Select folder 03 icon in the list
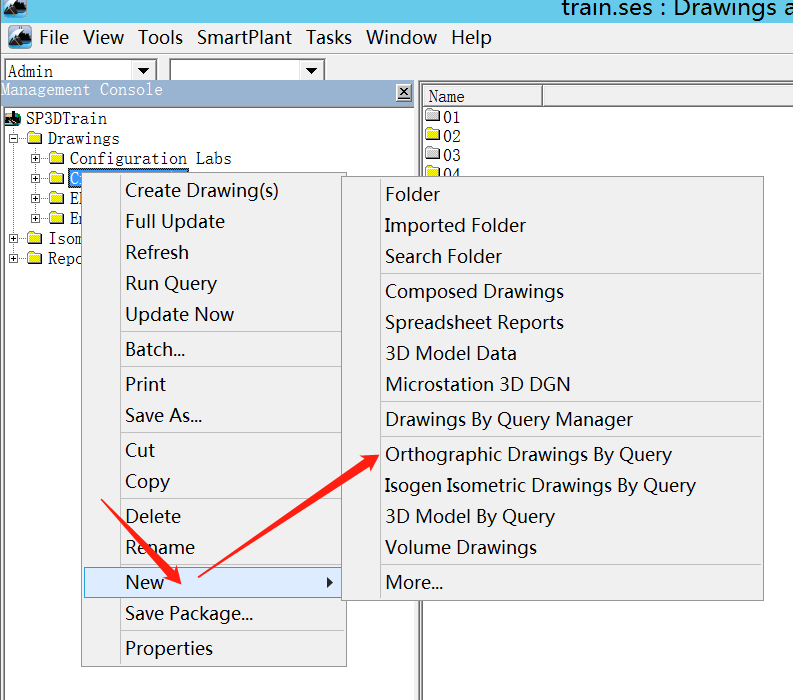Viewport: 793px width, 700px height. 432,153
